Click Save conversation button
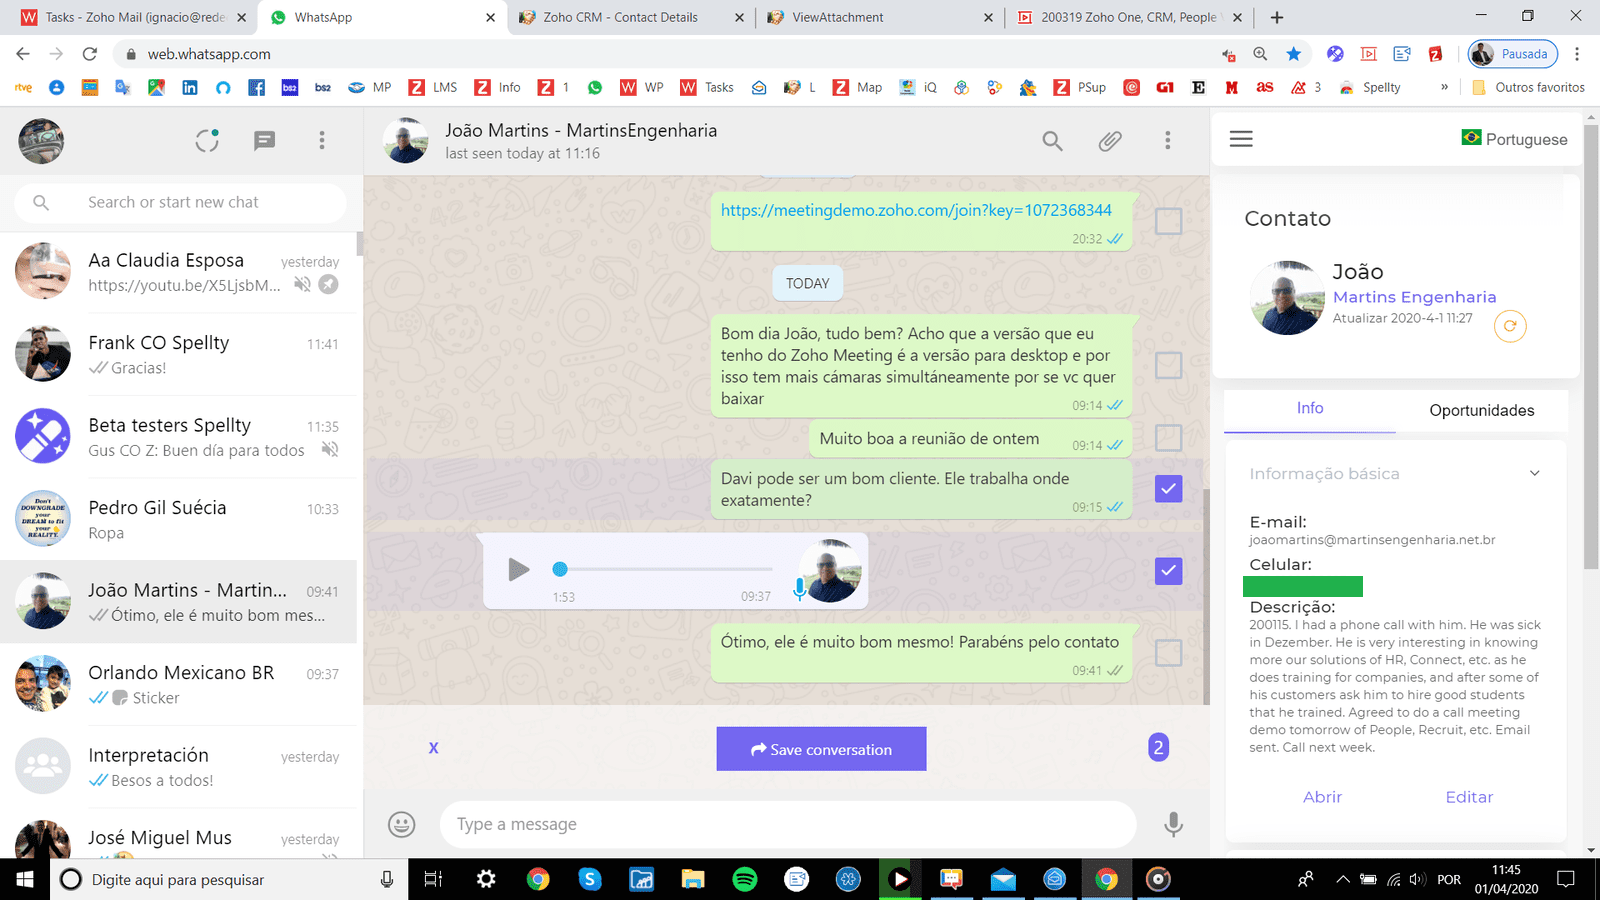The image size is (1600, 900). tap(821, 749)
